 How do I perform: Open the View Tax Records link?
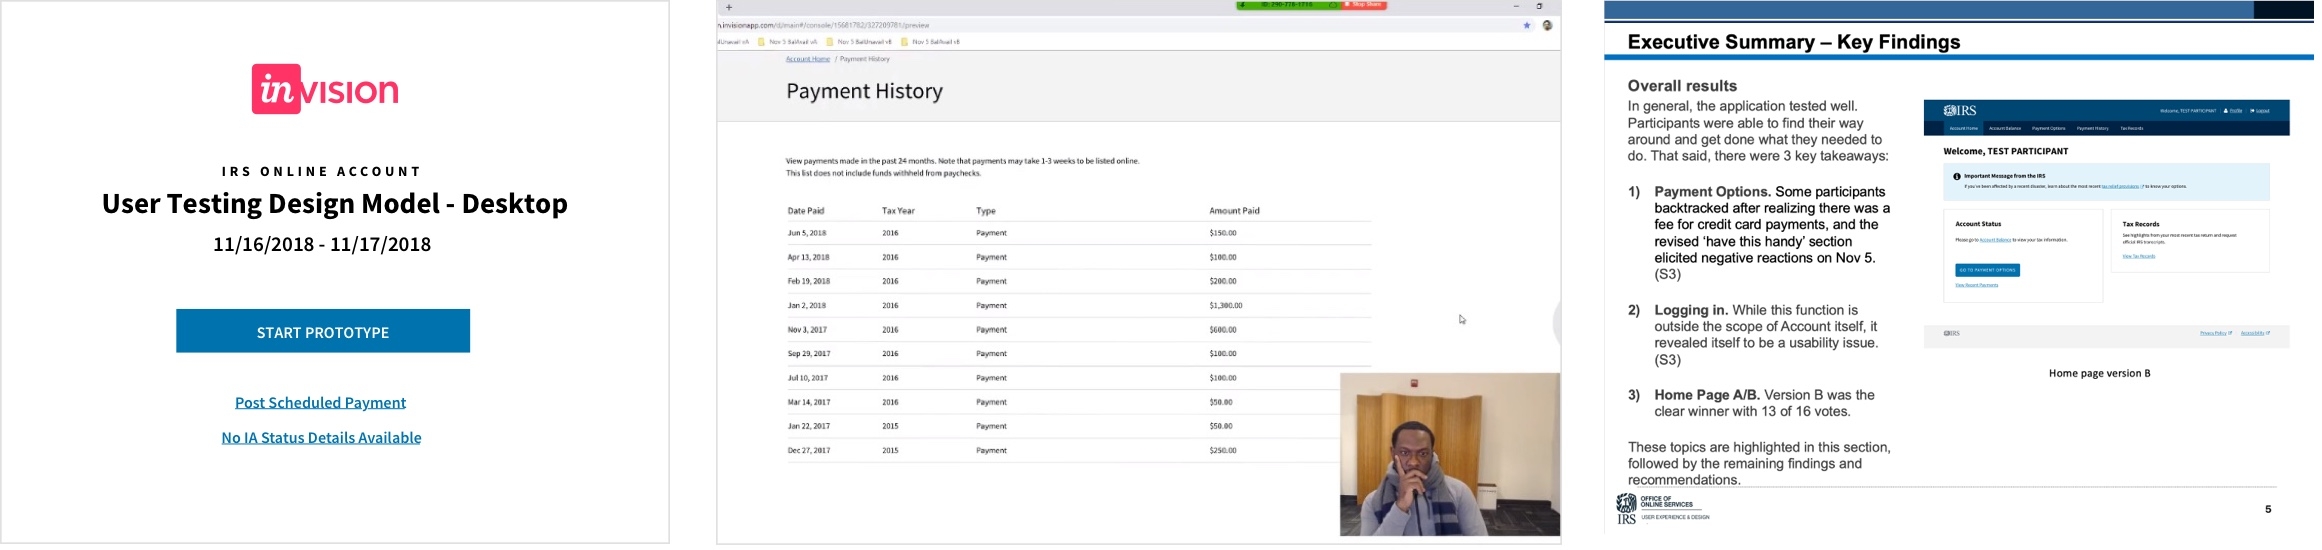(2139, 256)
